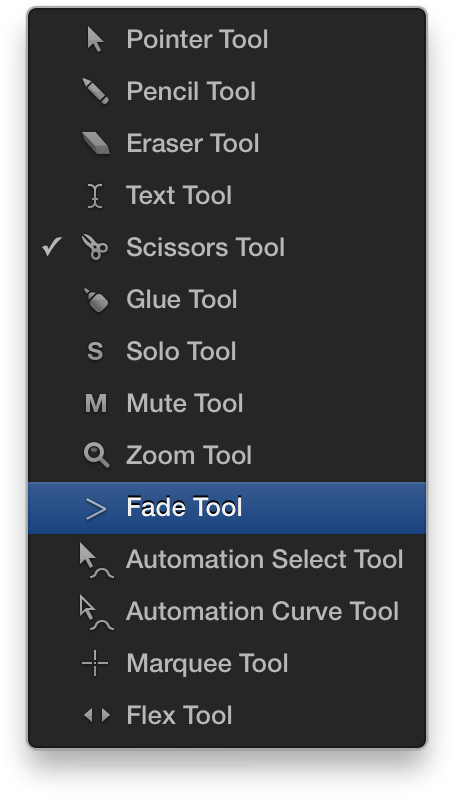This screenshot has height=796, width=454.
Task: Pick the Eraser Tool icon
Action: pos(95,143)
